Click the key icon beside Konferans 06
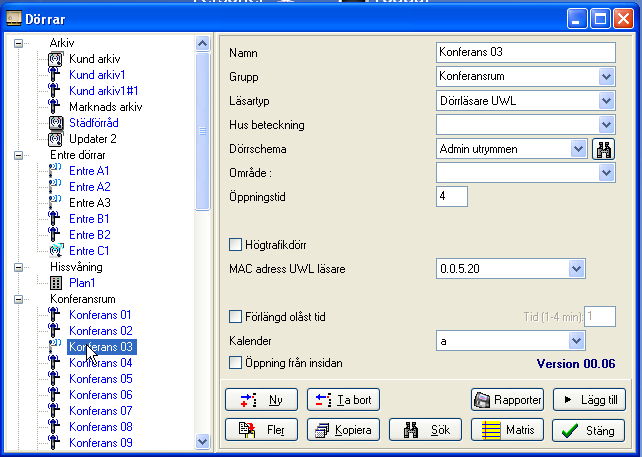642x457 pixels. [x=54, y=395]
